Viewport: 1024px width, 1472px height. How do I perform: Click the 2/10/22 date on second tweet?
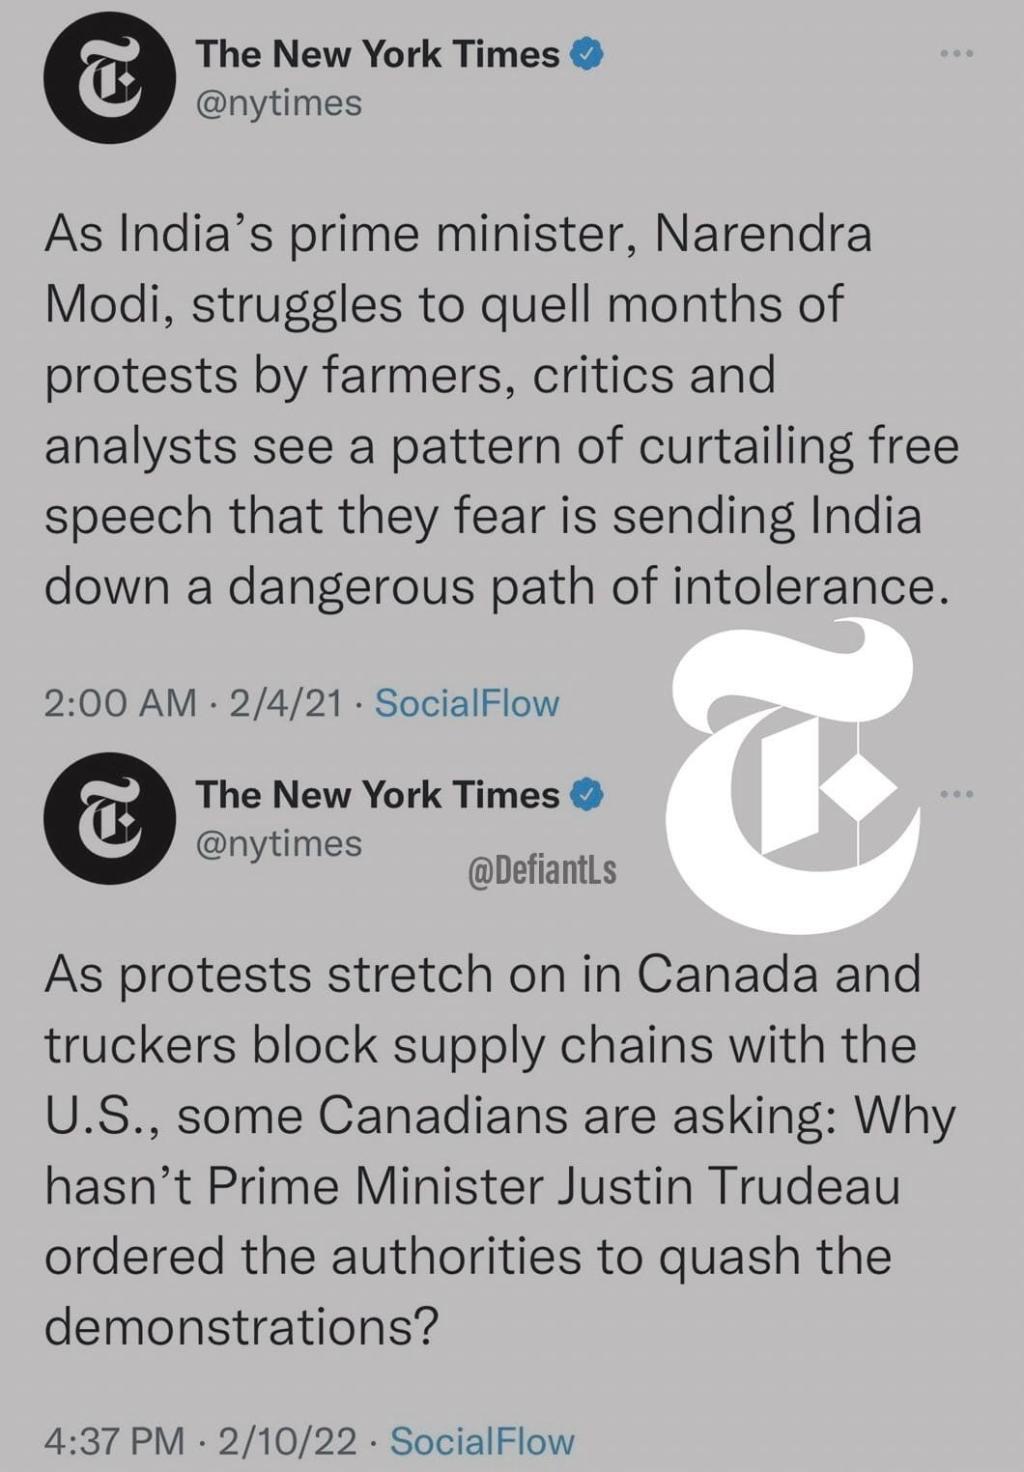[x=287, y=1441]
